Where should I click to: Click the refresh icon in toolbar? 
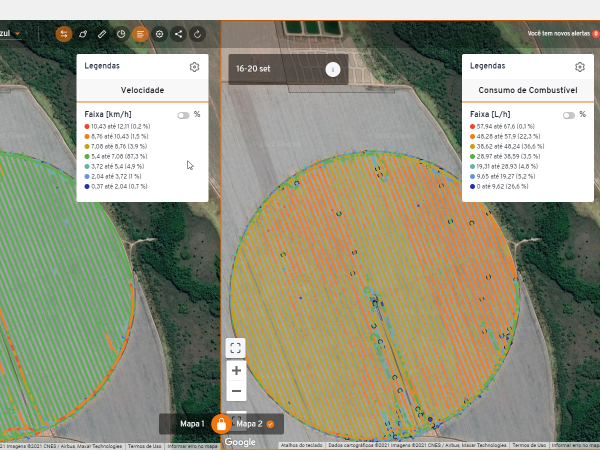coord(197,34)
